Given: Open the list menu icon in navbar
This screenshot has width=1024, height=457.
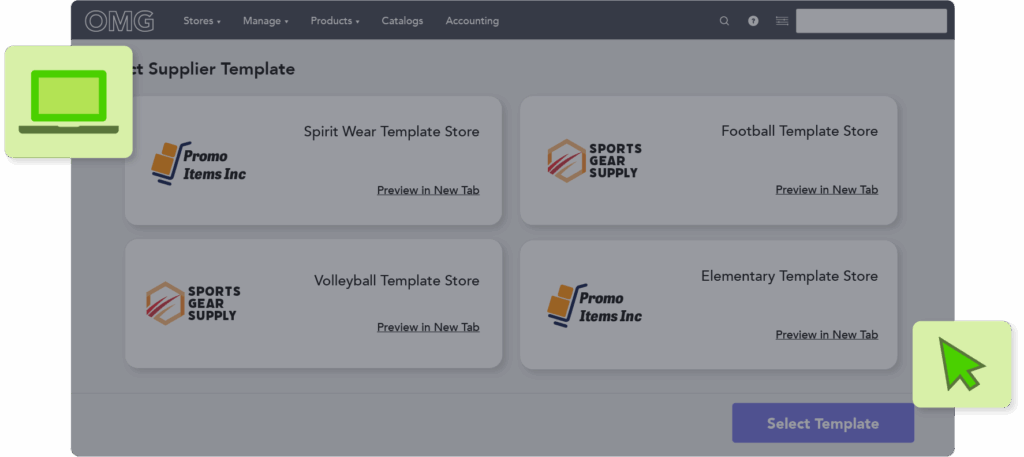Looking at the screenshot, I should coord(781,21).
